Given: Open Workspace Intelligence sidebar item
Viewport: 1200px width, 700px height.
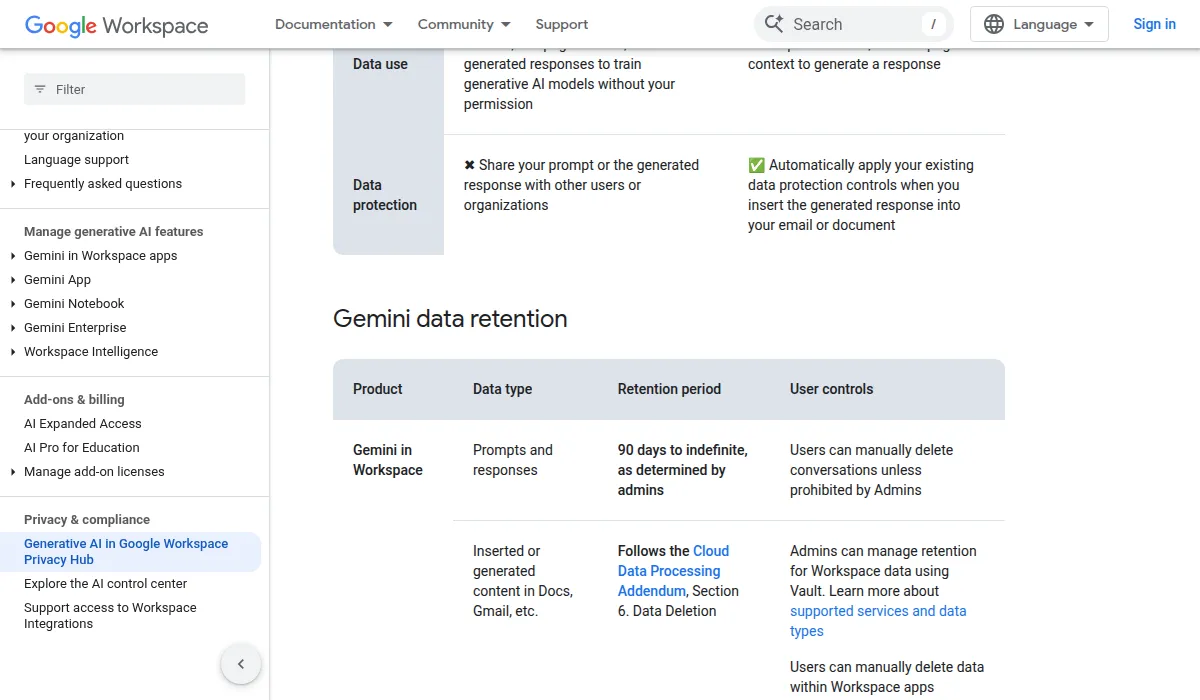Looking at the screenshot, I should (91, 352).
